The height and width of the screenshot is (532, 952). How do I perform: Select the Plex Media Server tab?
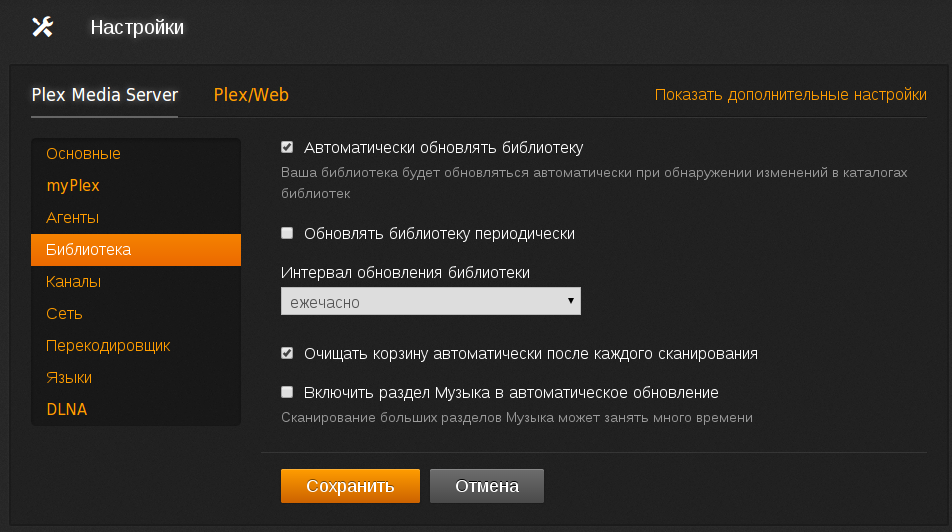105,95
